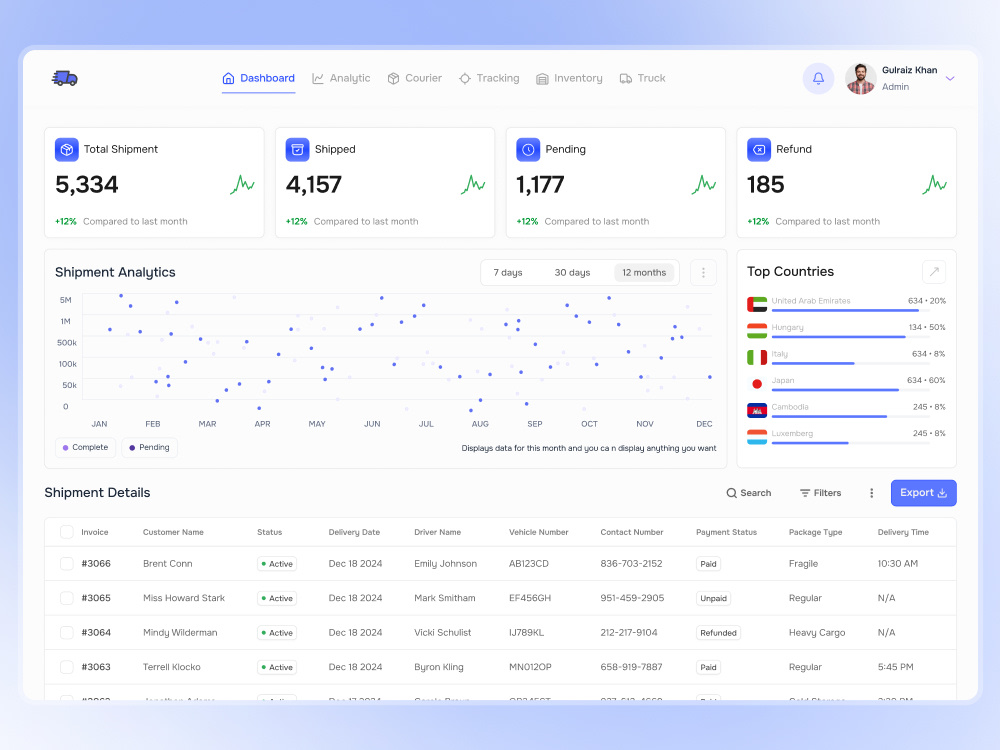Click the Search magnifier icon
This screenshot has width=1000, height=750.
point(732,493)
